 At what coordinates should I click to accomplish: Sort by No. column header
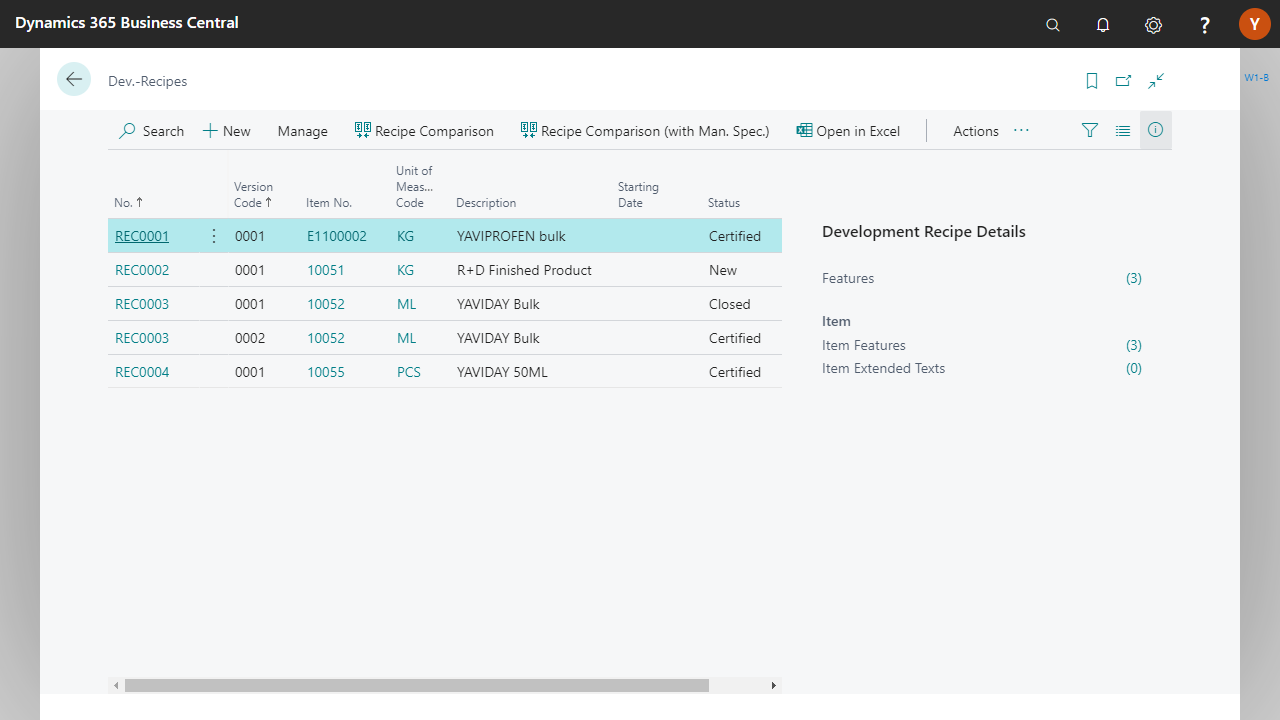coord(129,203)
